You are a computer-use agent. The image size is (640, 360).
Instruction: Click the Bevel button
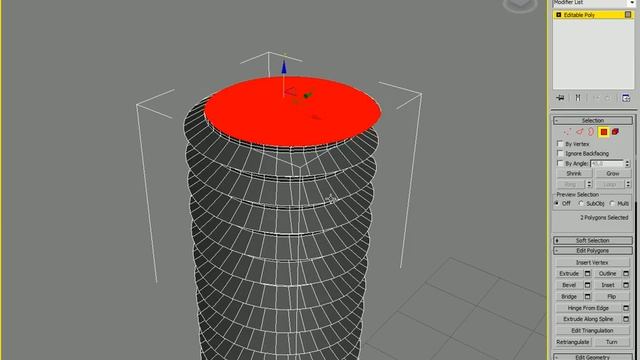pyautogui.click(x=569, y=285)
